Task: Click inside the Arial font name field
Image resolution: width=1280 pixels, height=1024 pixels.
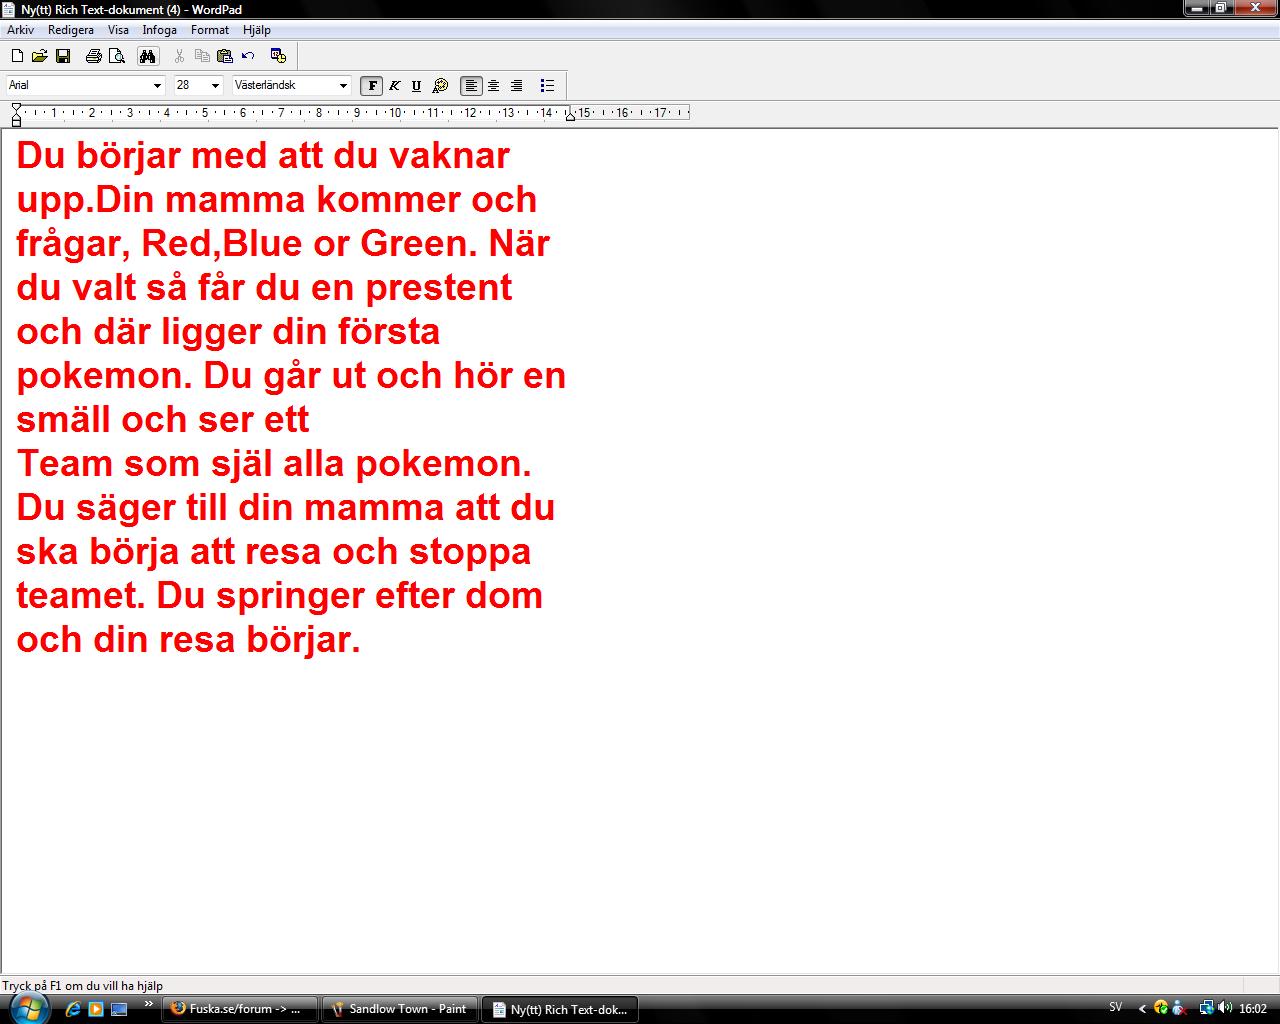Action: point(78,86)
